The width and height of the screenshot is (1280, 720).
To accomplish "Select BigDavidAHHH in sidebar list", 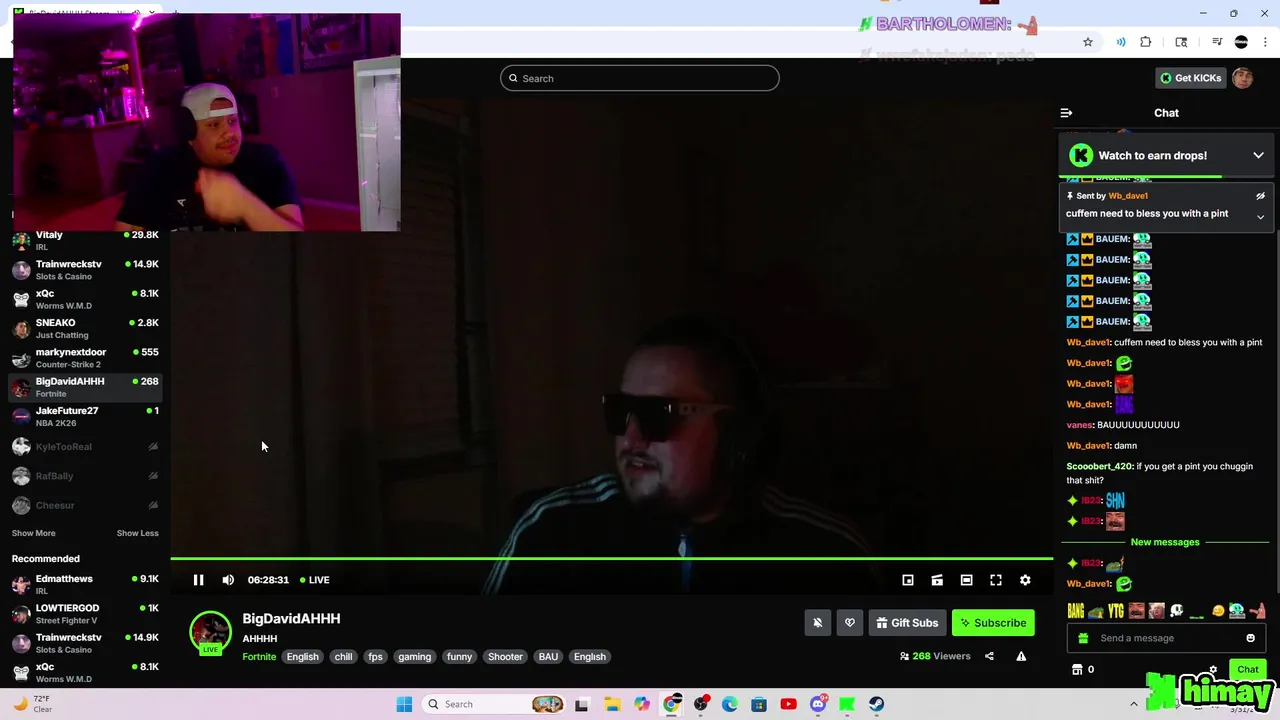I will coord(85,387).
